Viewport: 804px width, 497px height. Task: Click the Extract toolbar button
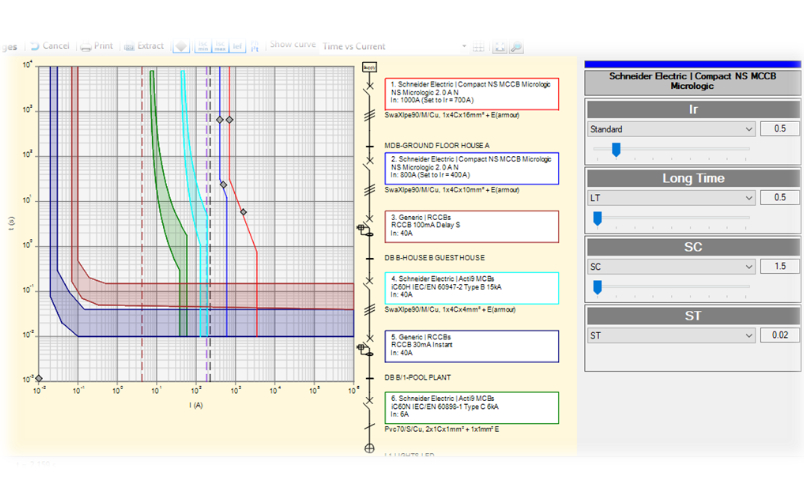click(144, 46)
